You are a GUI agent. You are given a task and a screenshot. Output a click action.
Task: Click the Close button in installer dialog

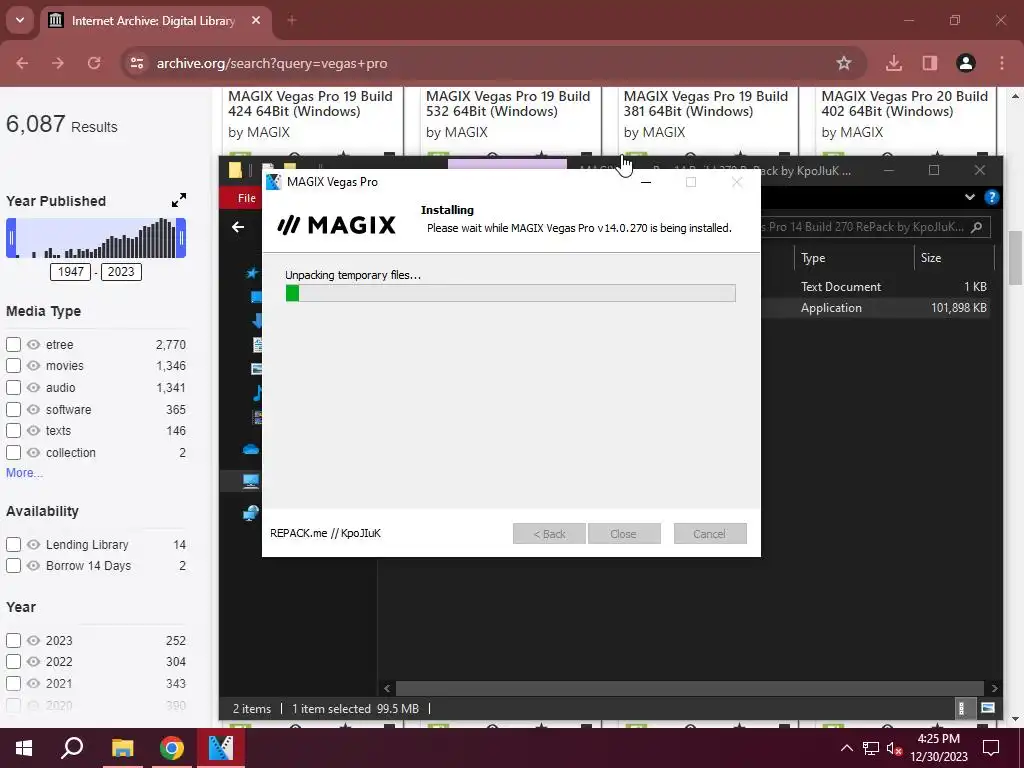click(x=624, y=534)
